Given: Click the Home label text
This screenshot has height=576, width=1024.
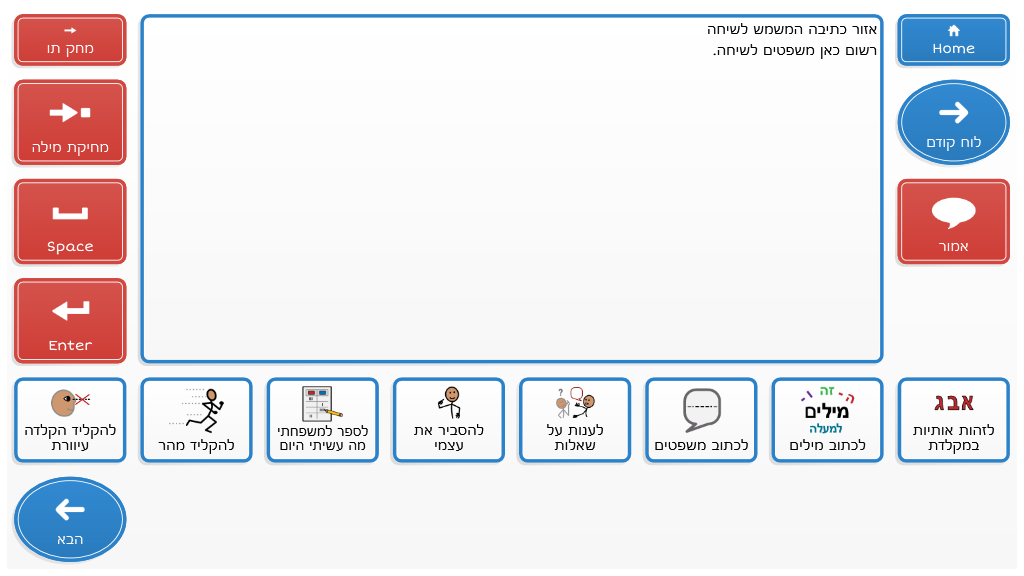Looking at the screenshot, I should [953, 48].
